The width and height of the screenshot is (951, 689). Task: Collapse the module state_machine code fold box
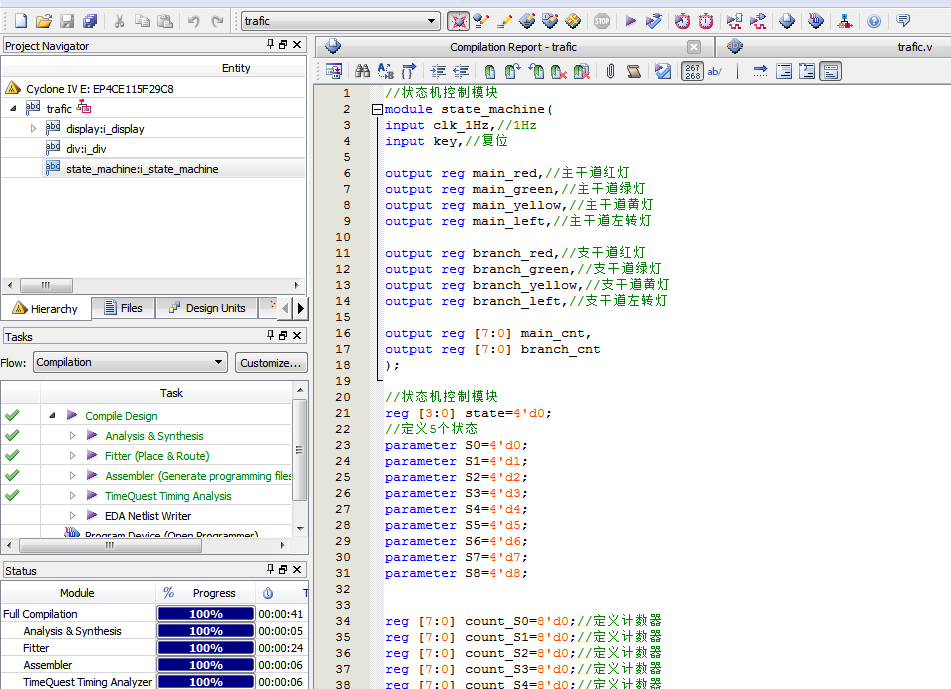click(377, 109)
